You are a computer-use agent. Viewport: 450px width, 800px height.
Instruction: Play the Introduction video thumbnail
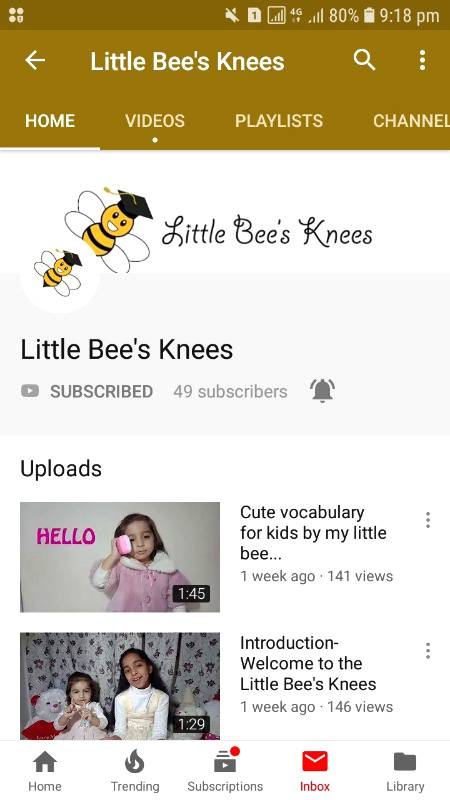click(x=120, y=686)
